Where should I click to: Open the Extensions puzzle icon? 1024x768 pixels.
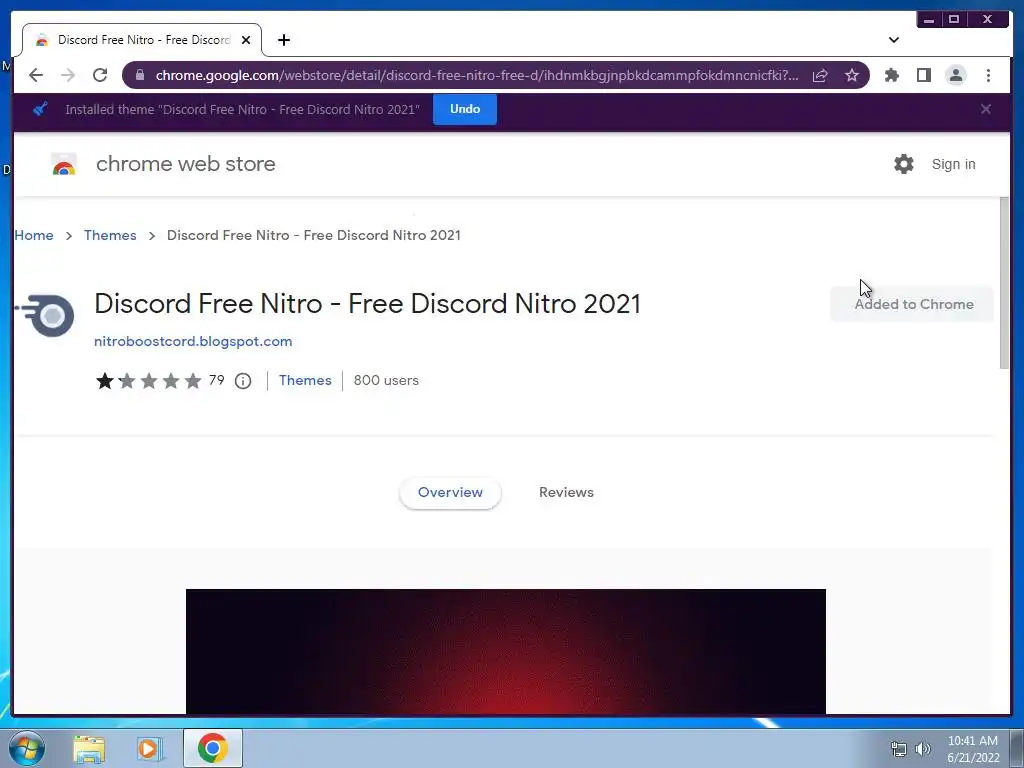[891, 75]
